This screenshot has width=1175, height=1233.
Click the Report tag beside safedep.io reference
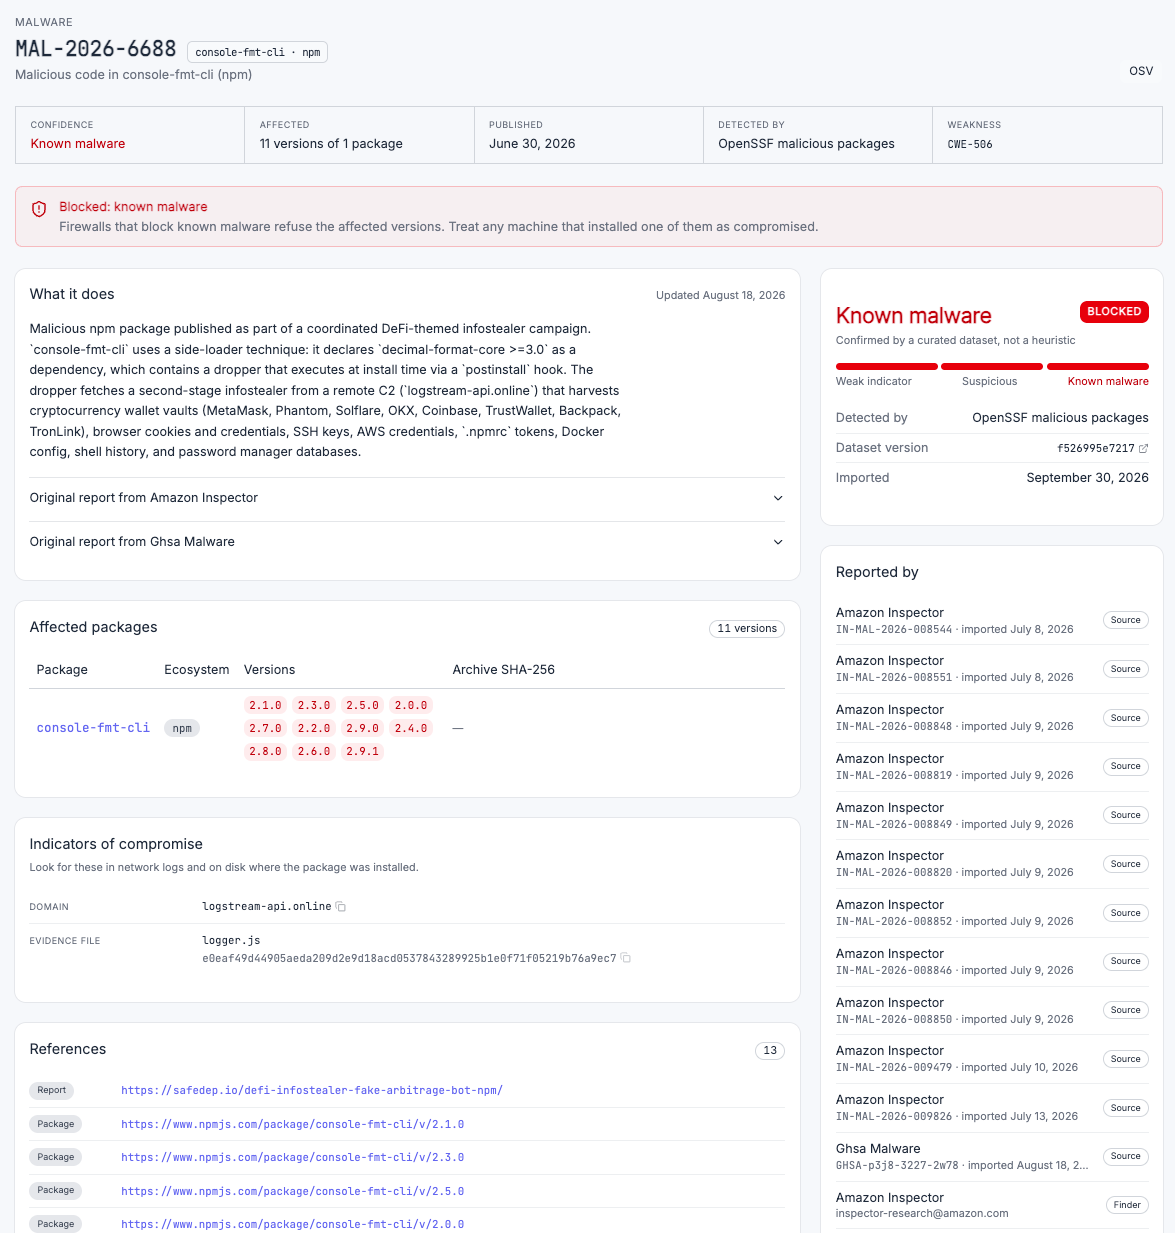(52, 1090)
